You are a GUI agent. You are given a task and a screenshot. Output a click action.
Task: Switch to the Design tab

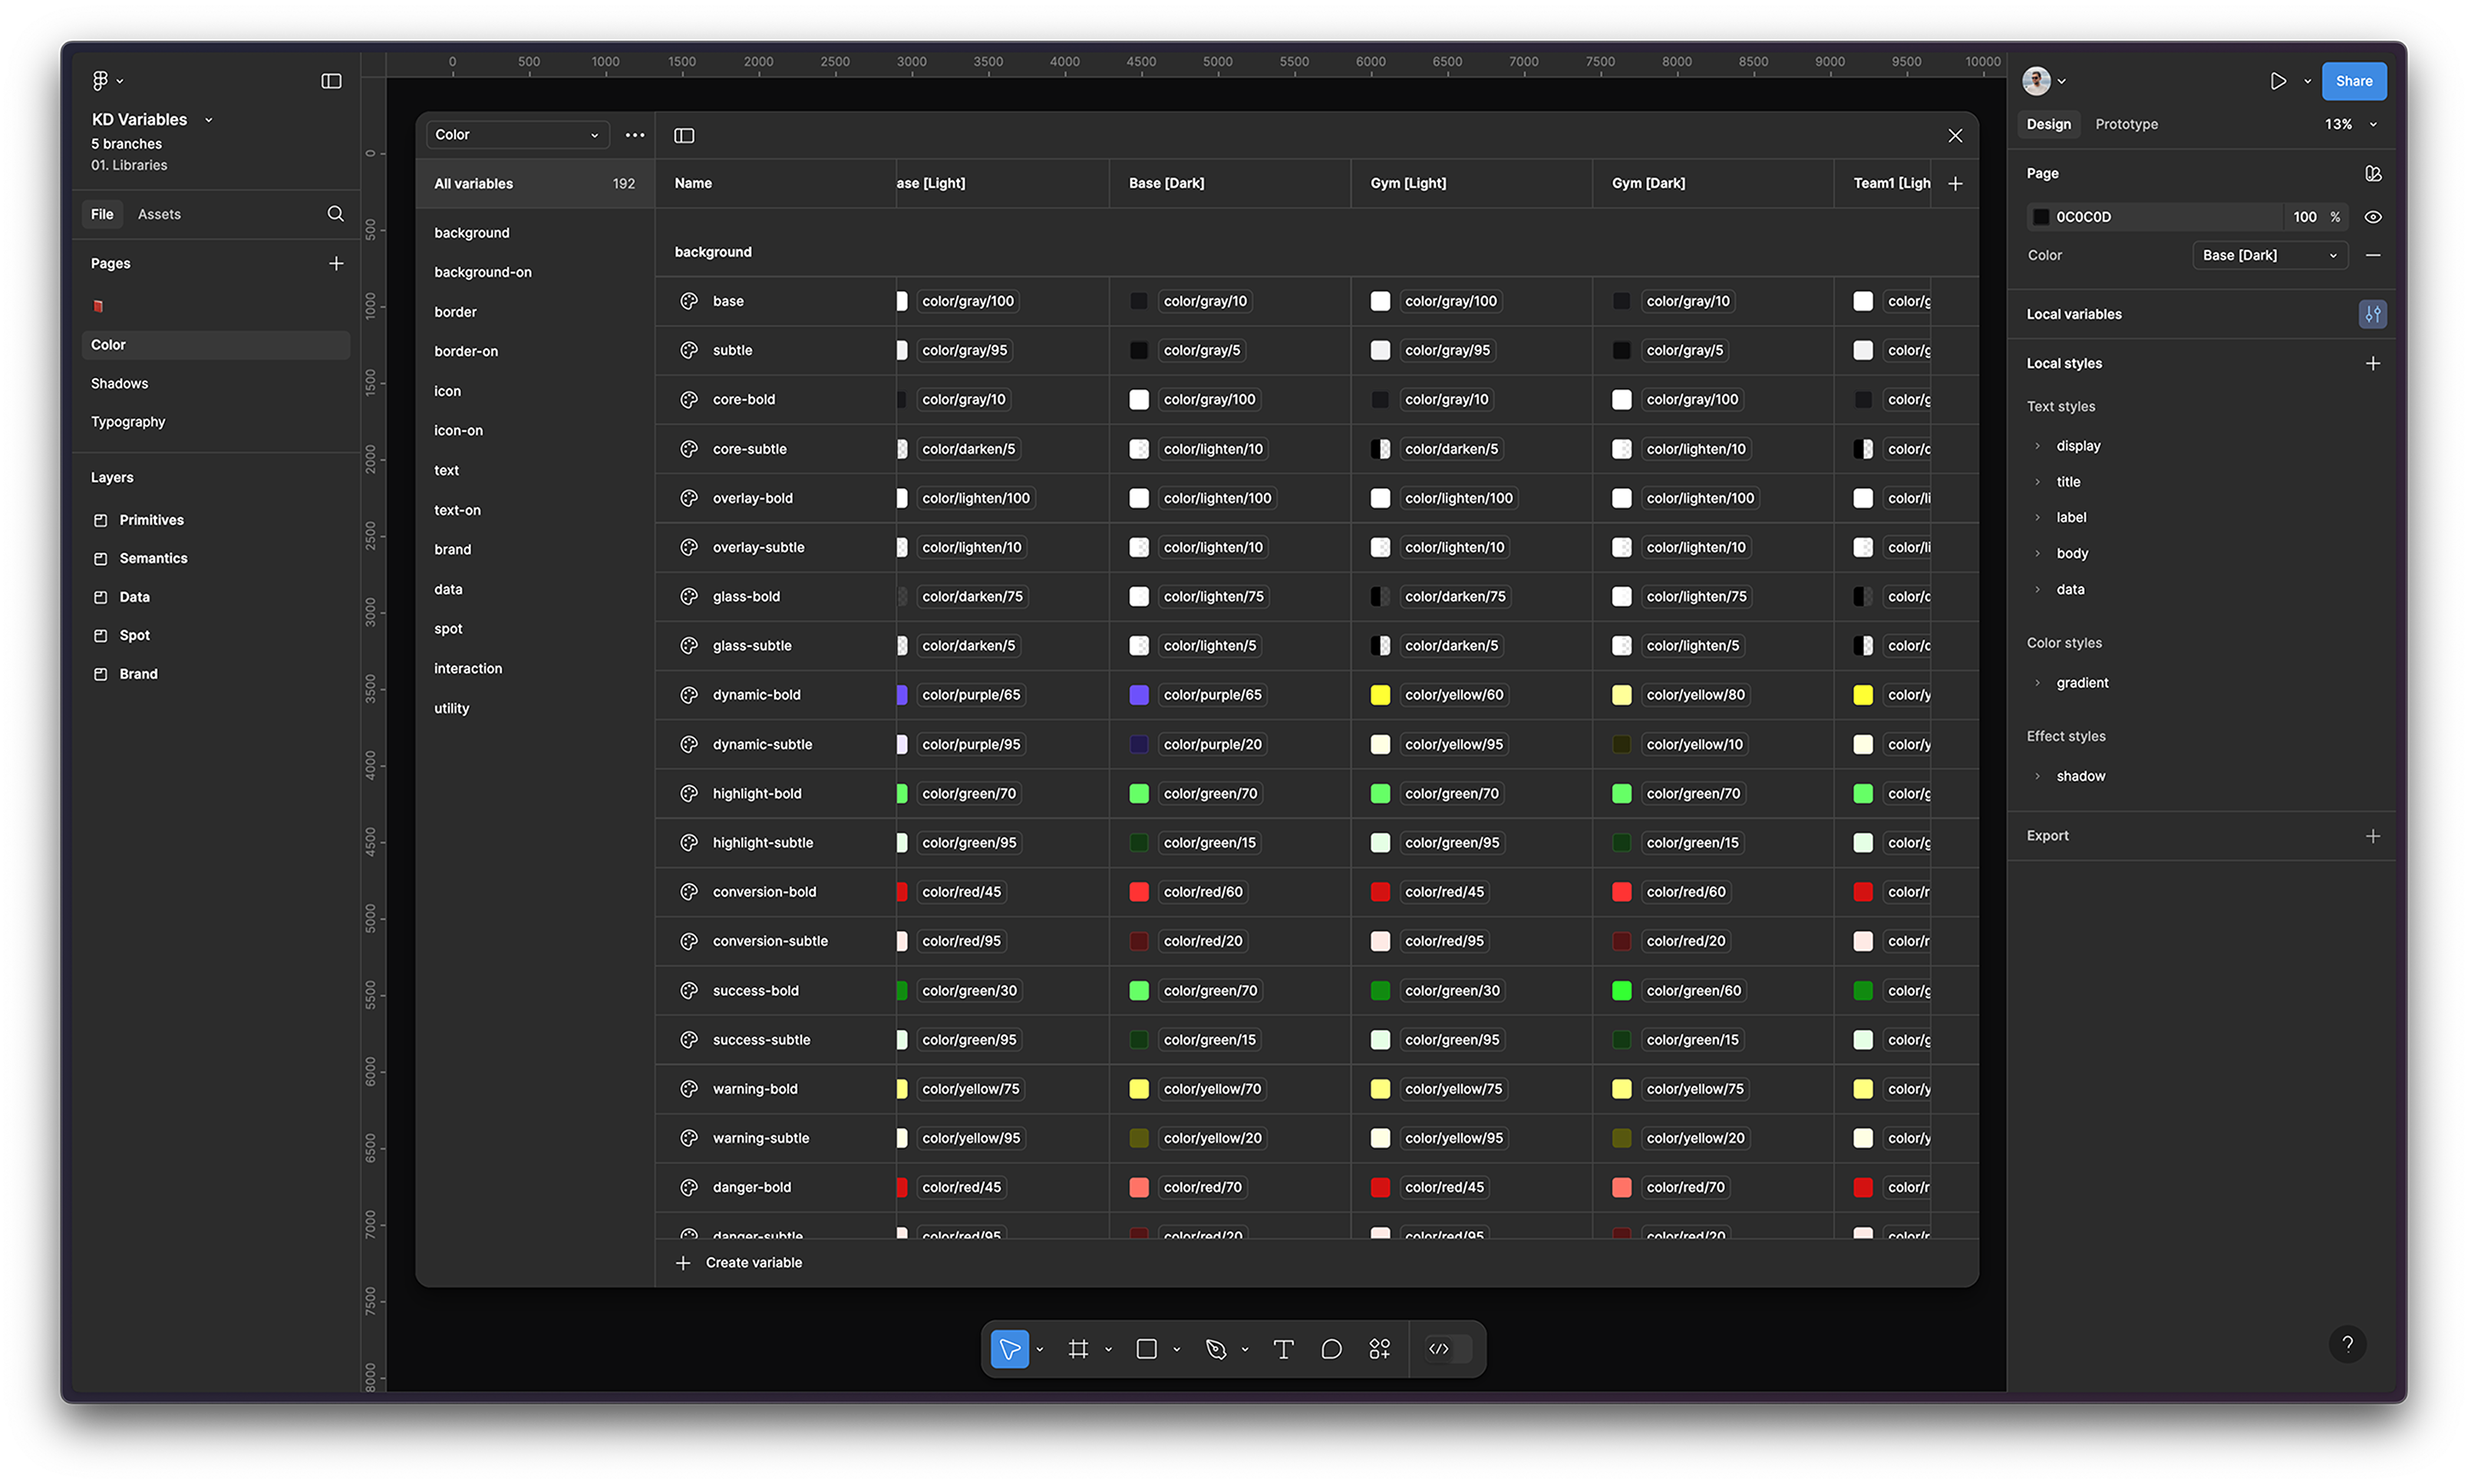coord(2048,124)
